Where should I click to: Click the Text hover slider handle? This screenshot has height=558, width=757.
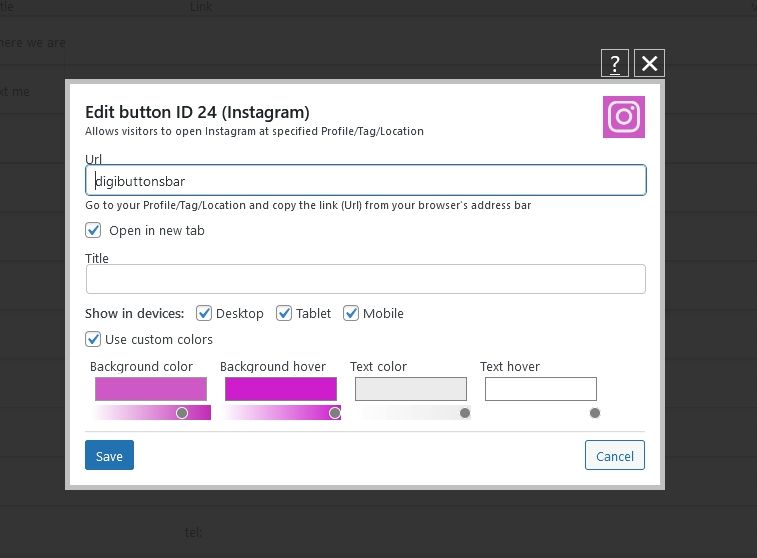[595, 413]
